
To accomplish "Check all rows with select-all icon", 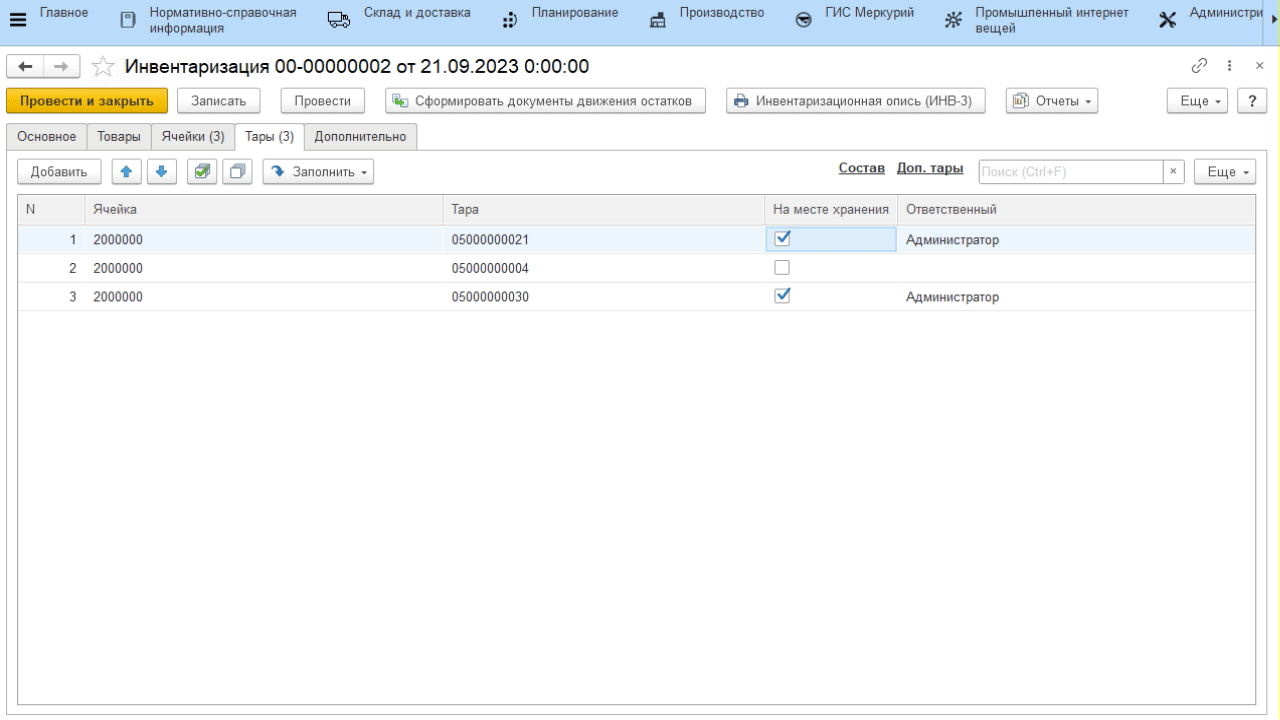I will (x=202, y=172).
